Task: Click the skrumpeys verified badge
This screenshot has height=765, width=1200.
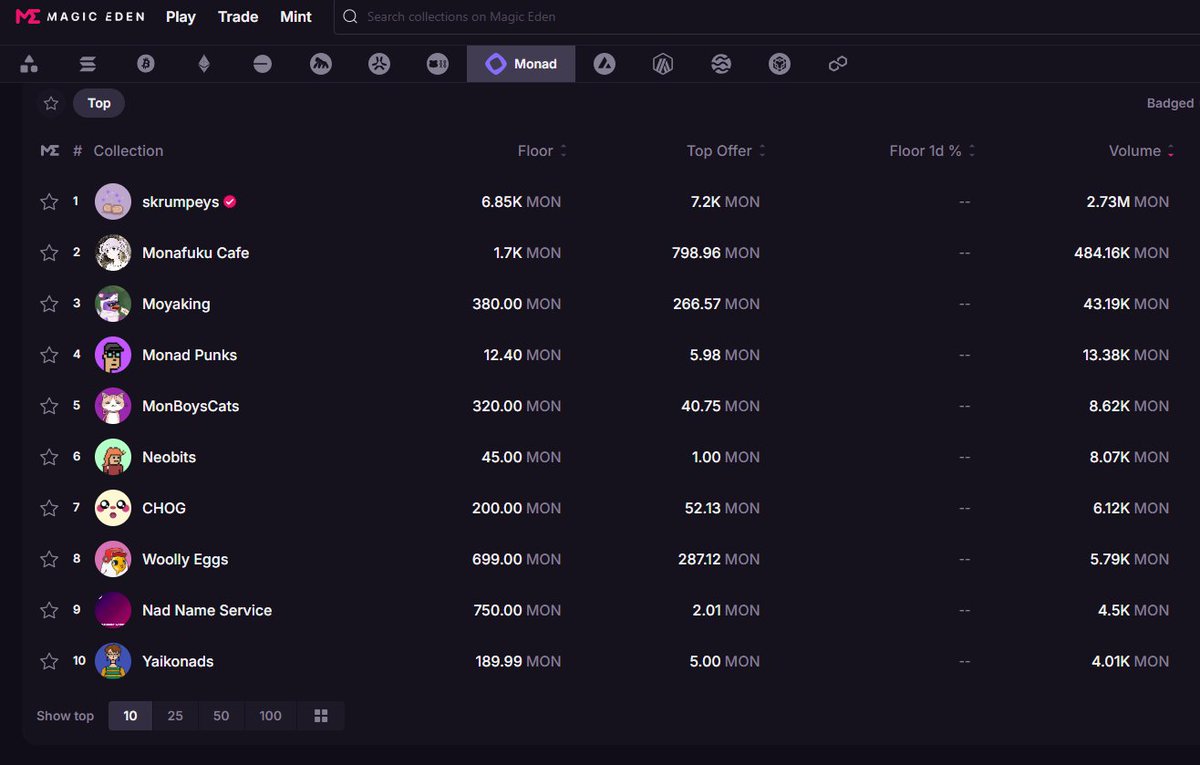Action: pyautogui.click(x=230, y=202)
